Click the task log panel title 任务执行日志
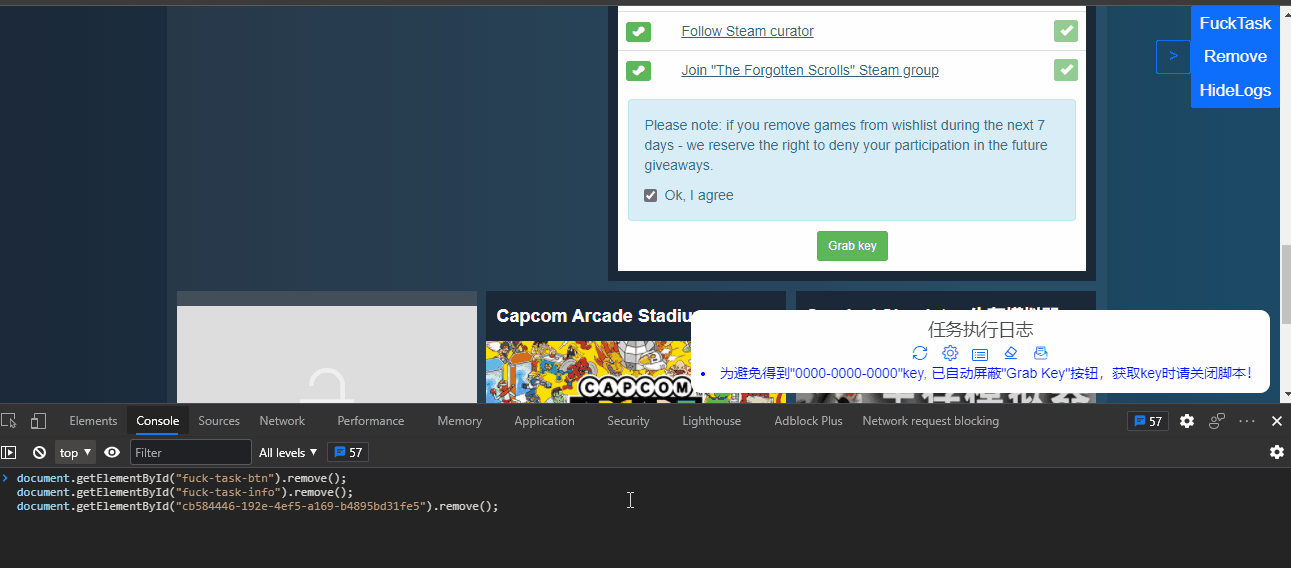The image size is (1291, 568). [x=980, y=329]
